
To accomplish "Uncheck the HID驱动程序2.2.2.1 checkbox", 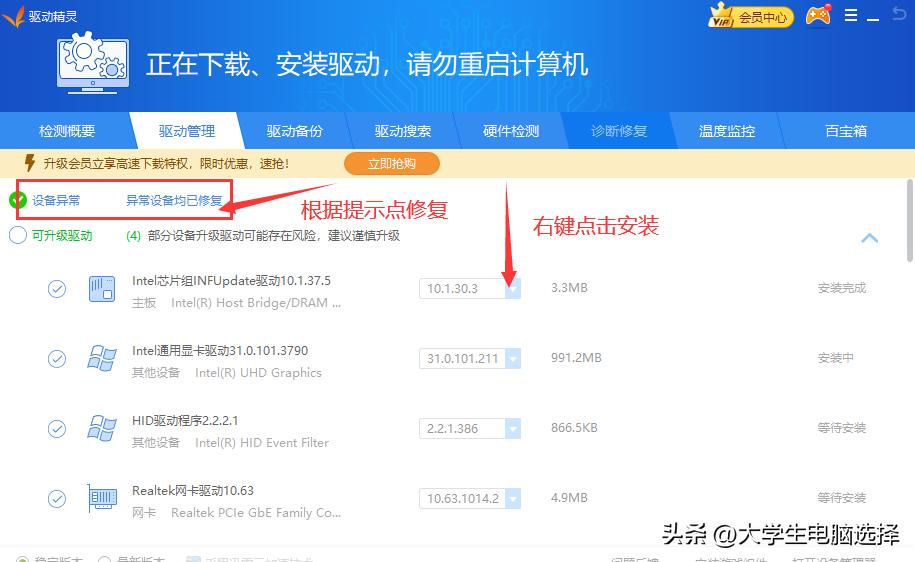I will click(57, 428).
